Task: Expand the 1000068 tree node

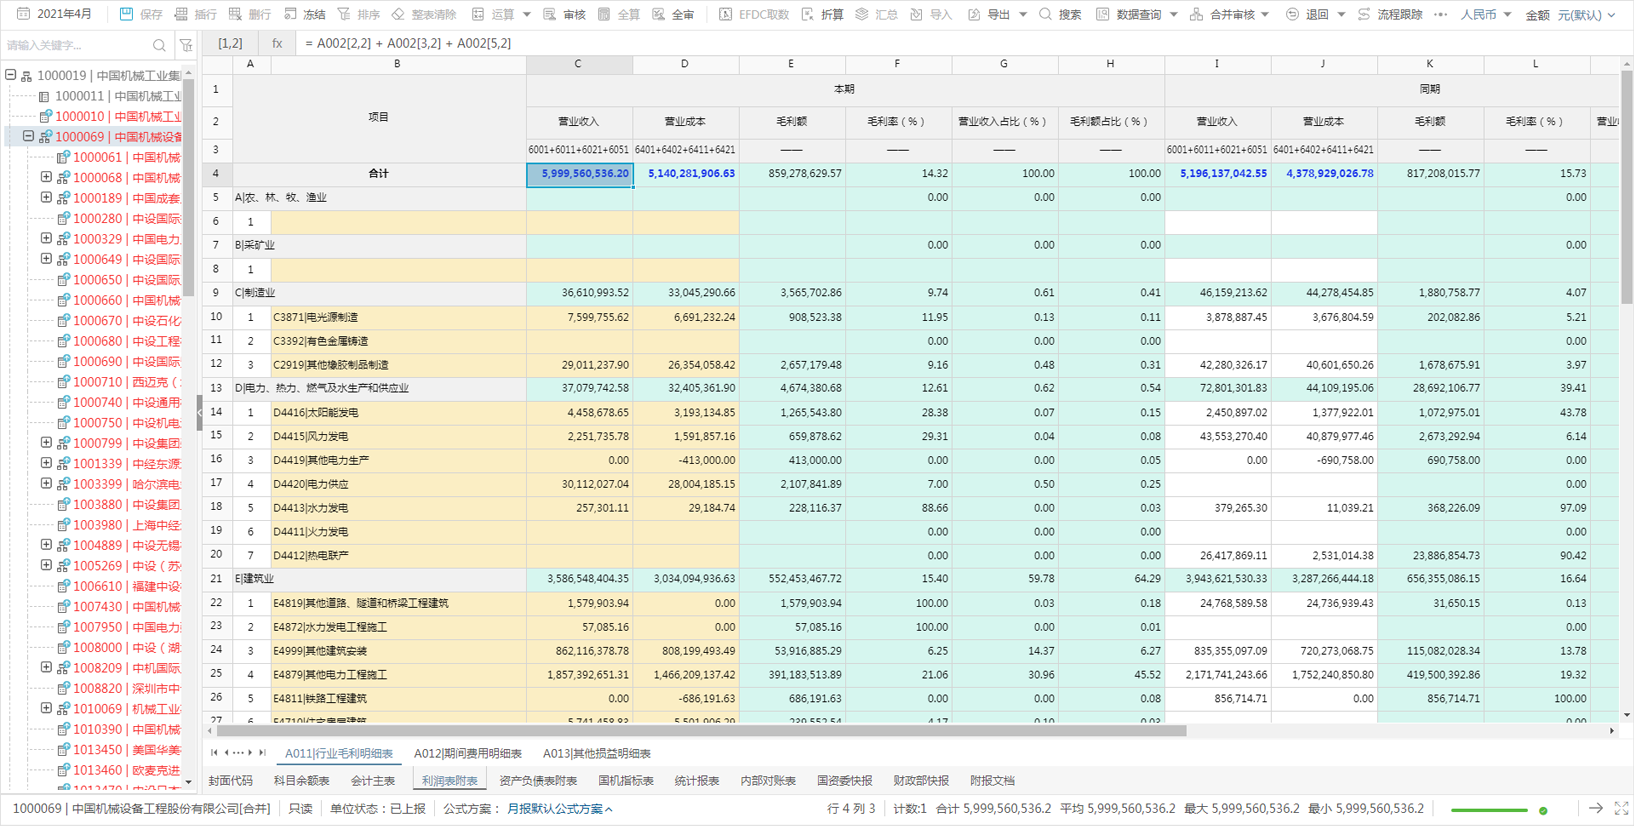Action: tap(46, 177)
